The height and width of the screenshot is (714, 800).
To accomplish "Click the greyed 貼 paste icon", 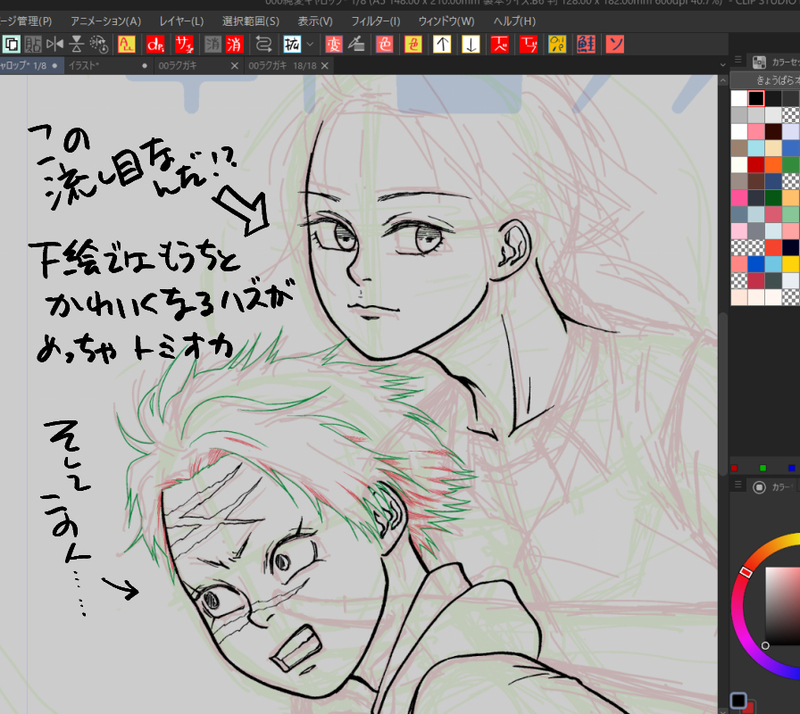I will (33, 44).
